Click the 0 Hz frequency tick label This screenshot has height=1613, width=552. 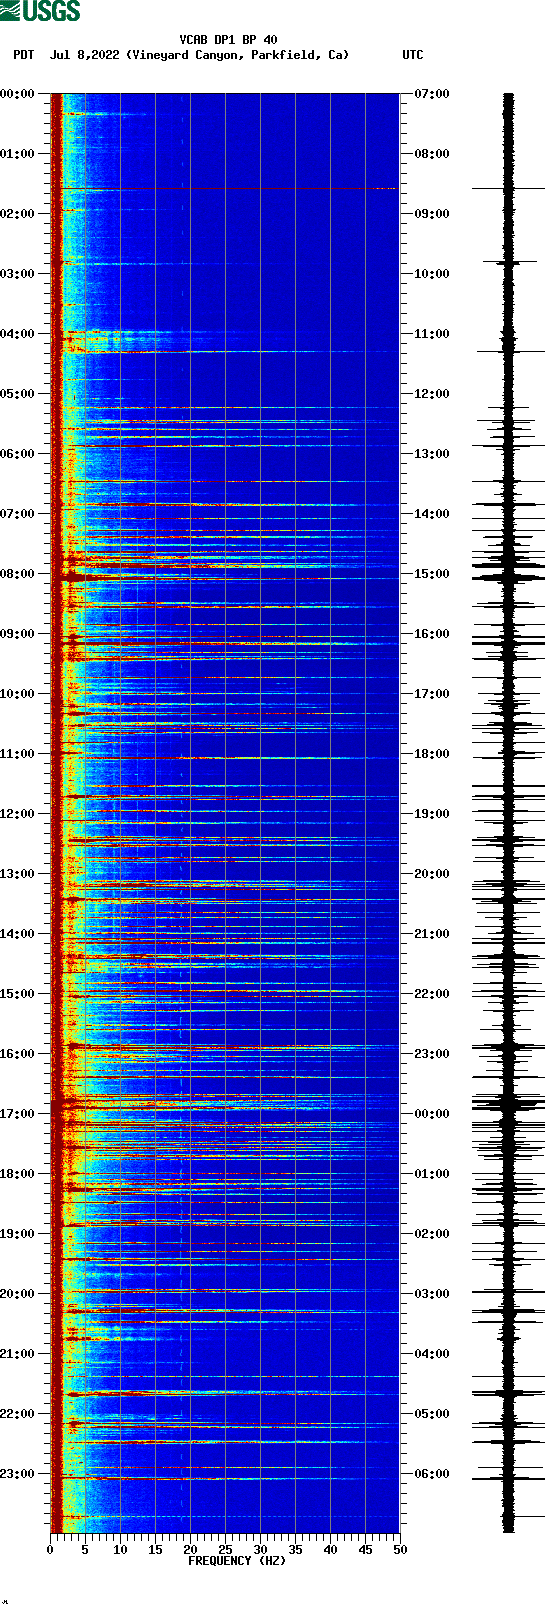(x=50, y=1550)
